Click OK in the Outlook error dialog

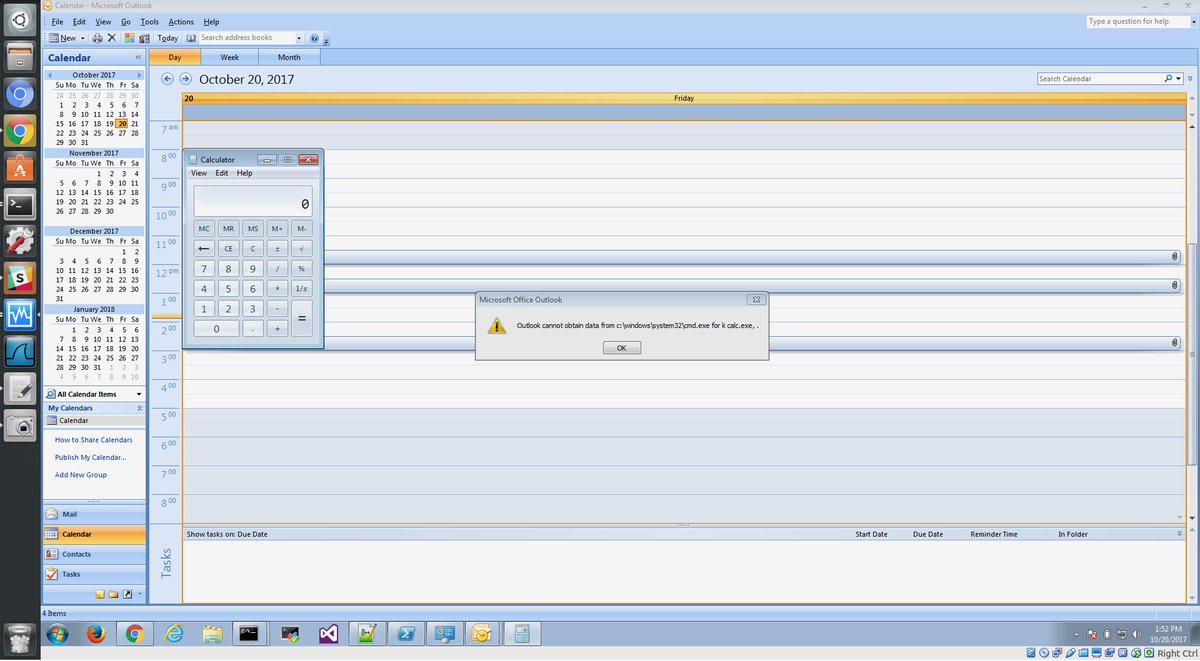pos(622,348)
